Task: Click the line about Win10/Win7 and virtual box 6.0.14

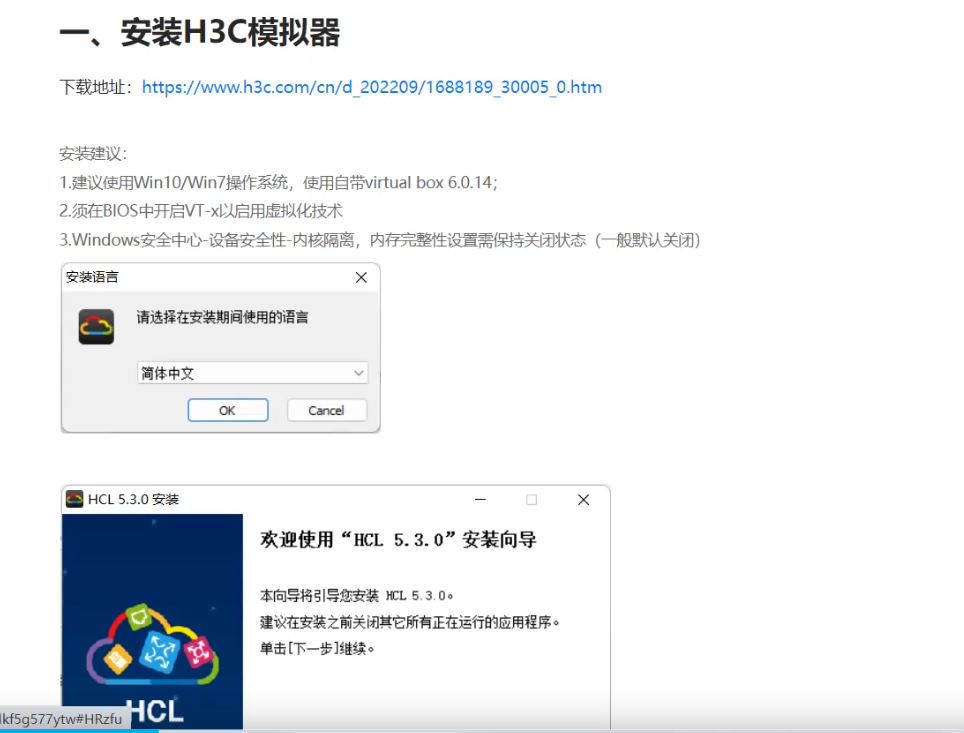Action: coord(278,183)
